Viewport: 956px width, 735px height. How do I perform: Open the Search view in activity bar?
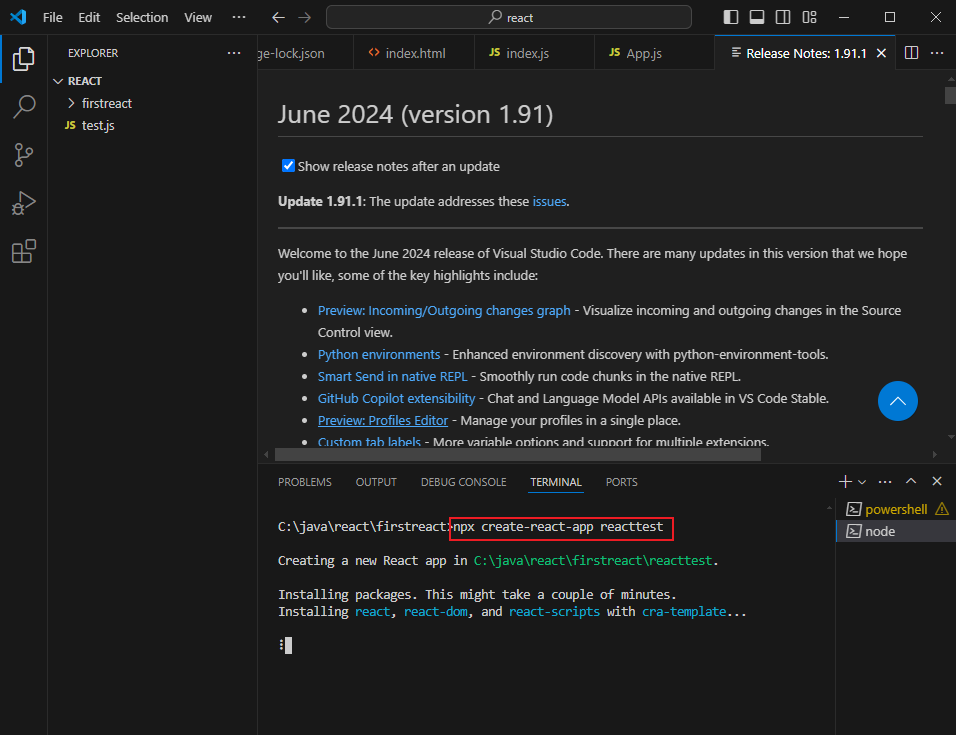click(24, 107)
